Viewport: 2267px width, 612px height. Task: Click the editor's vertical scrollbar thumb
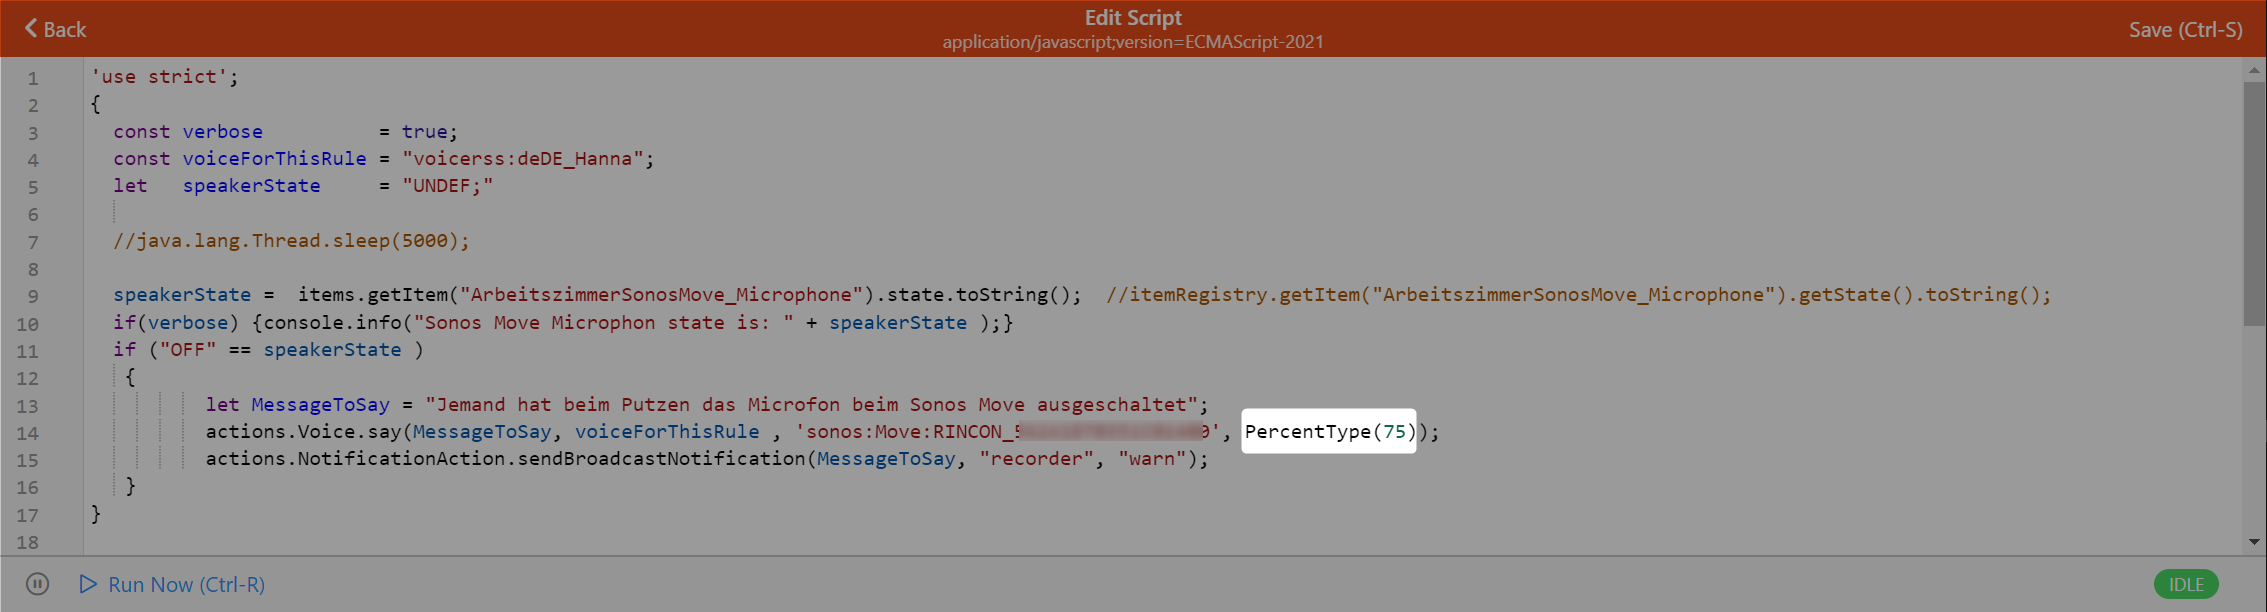coord(2254,200)
